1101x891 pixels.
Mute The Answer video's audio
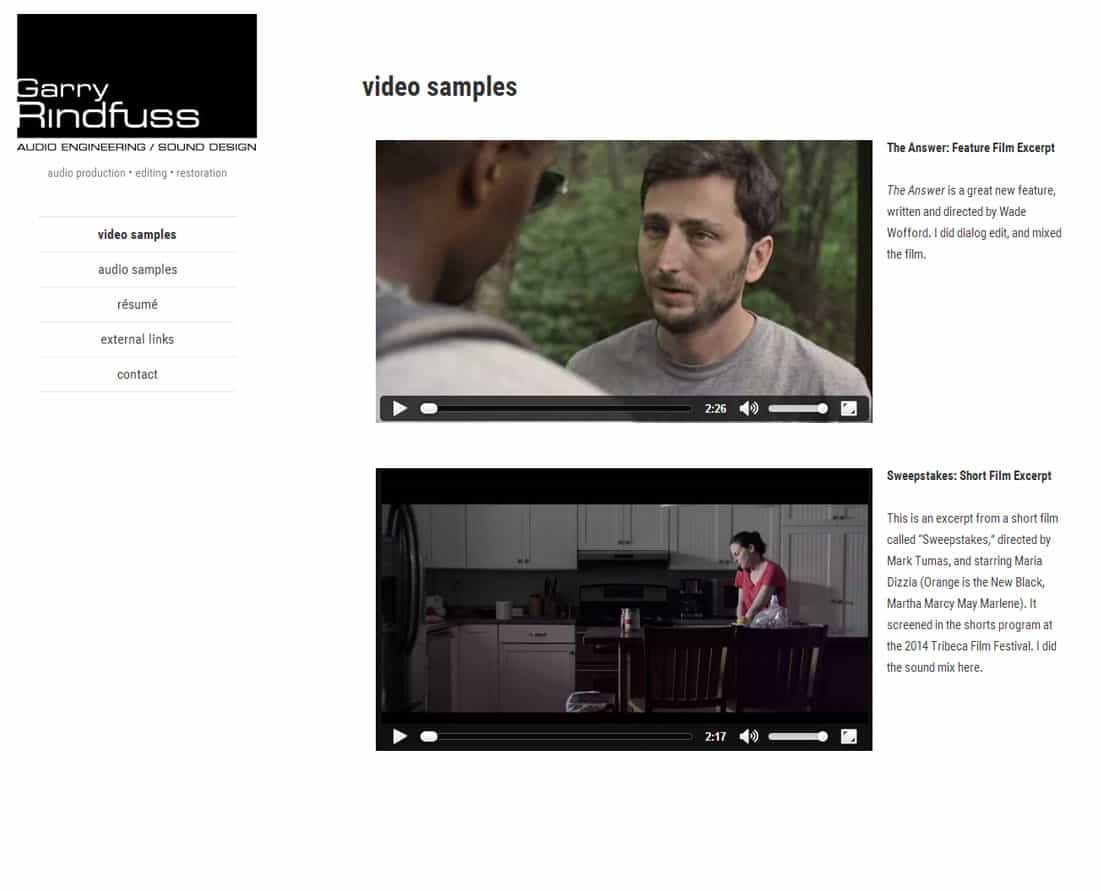(x=748, y=408)
